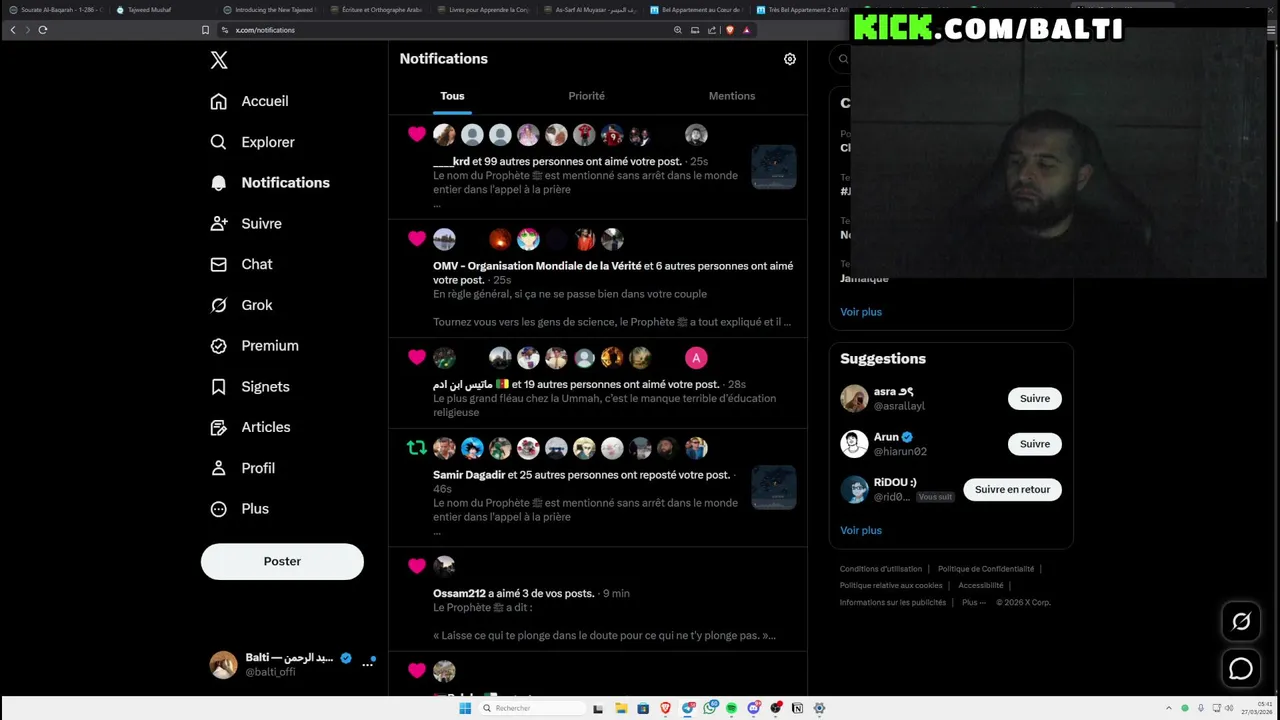Screen dimensions: 1280x720
Task: Open Politique de Confidentialité link
Action: click(986, 569)
